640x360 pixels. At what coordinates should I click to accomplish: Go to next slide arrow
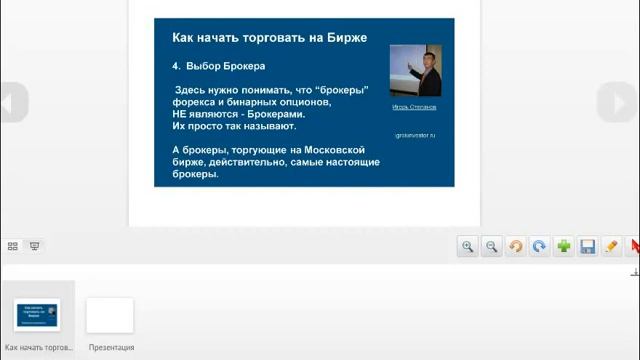(x=617, y=102)
